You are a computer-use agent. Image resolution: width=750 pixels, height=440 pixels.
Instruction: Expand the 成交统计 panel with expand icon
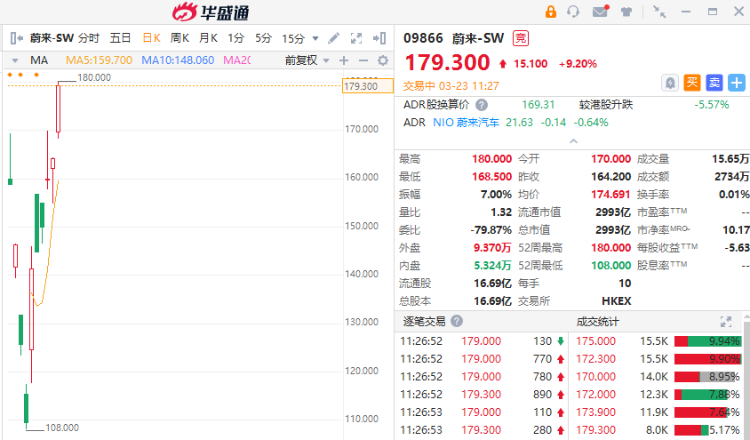[727, 322]
